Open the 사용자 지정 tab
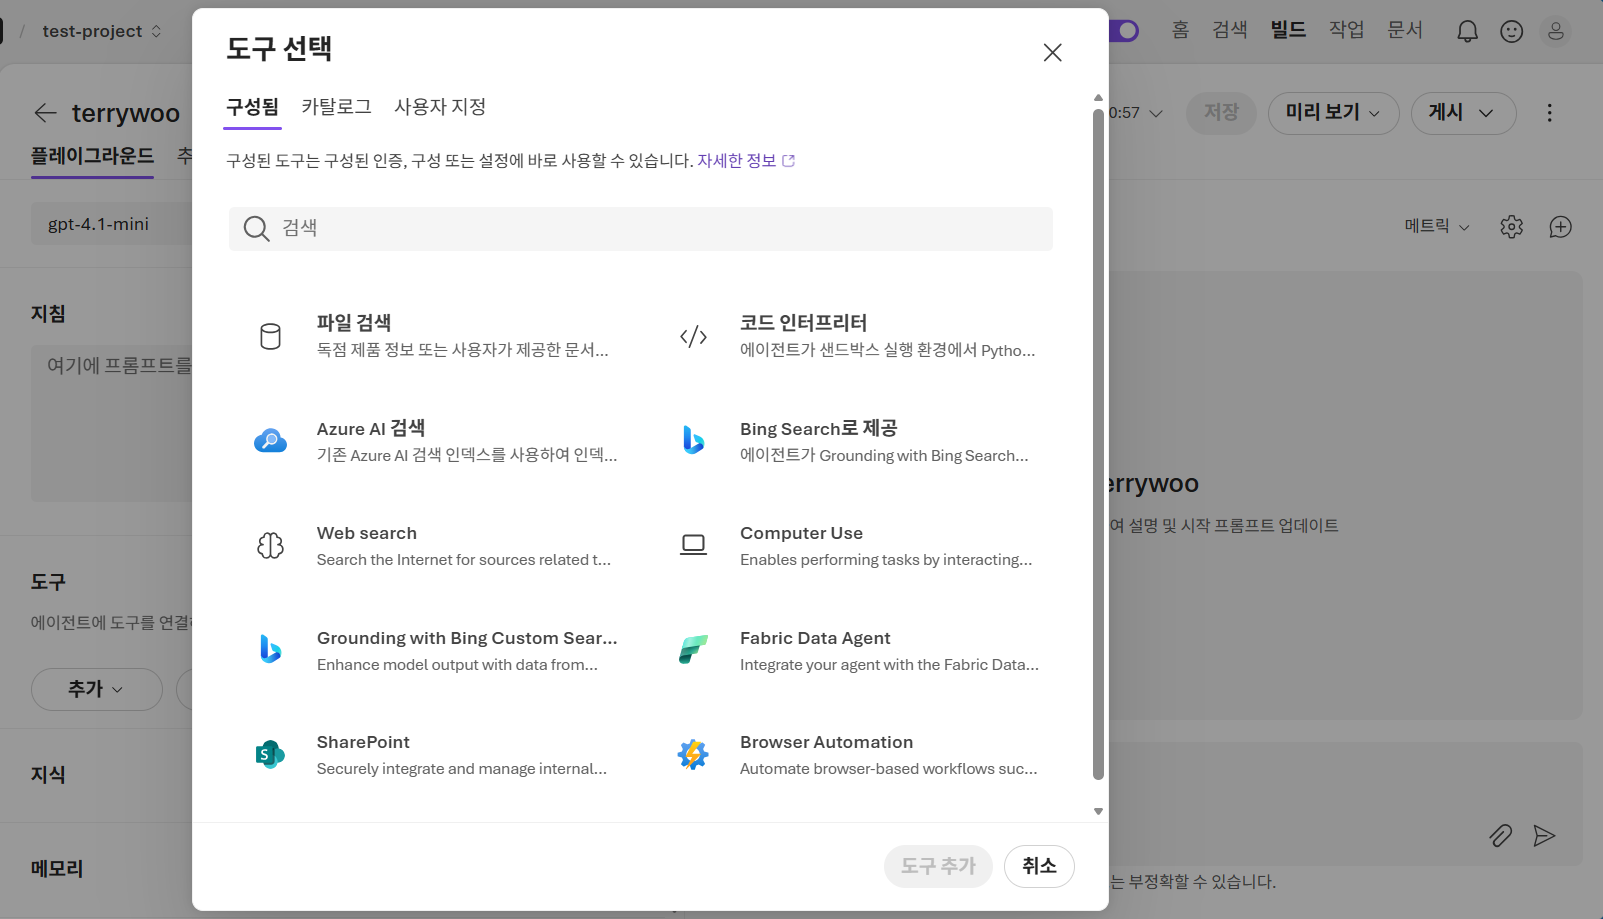1603x919 pixels. tap(440, 107)
